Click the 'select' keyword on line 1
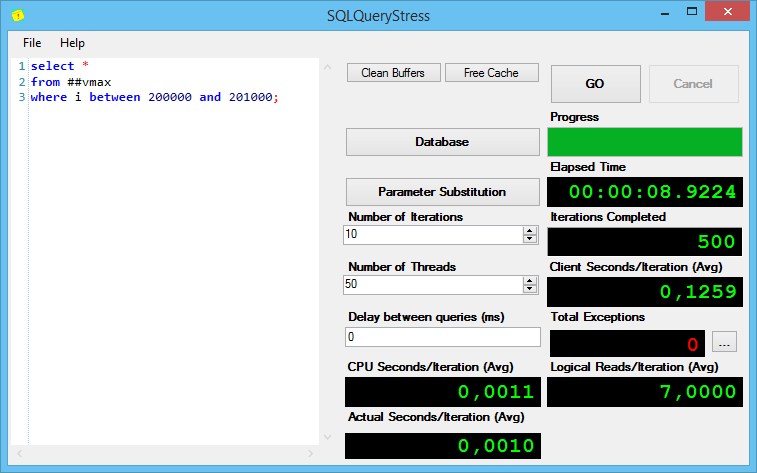 tap(53, 66)
